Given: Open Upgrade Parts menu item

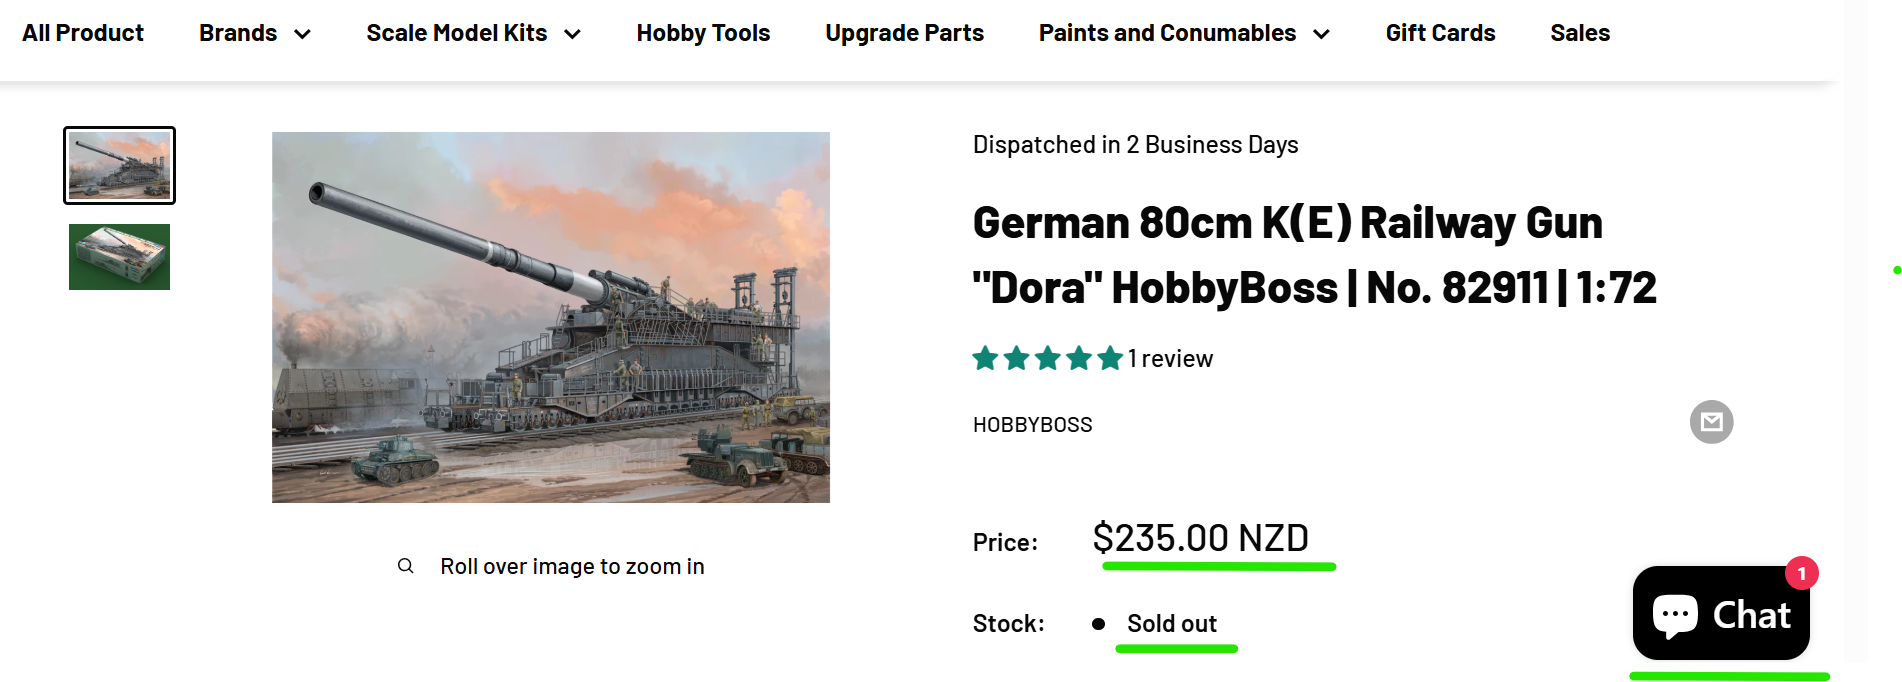Looking at the screenshot, I should click(904, 33).
